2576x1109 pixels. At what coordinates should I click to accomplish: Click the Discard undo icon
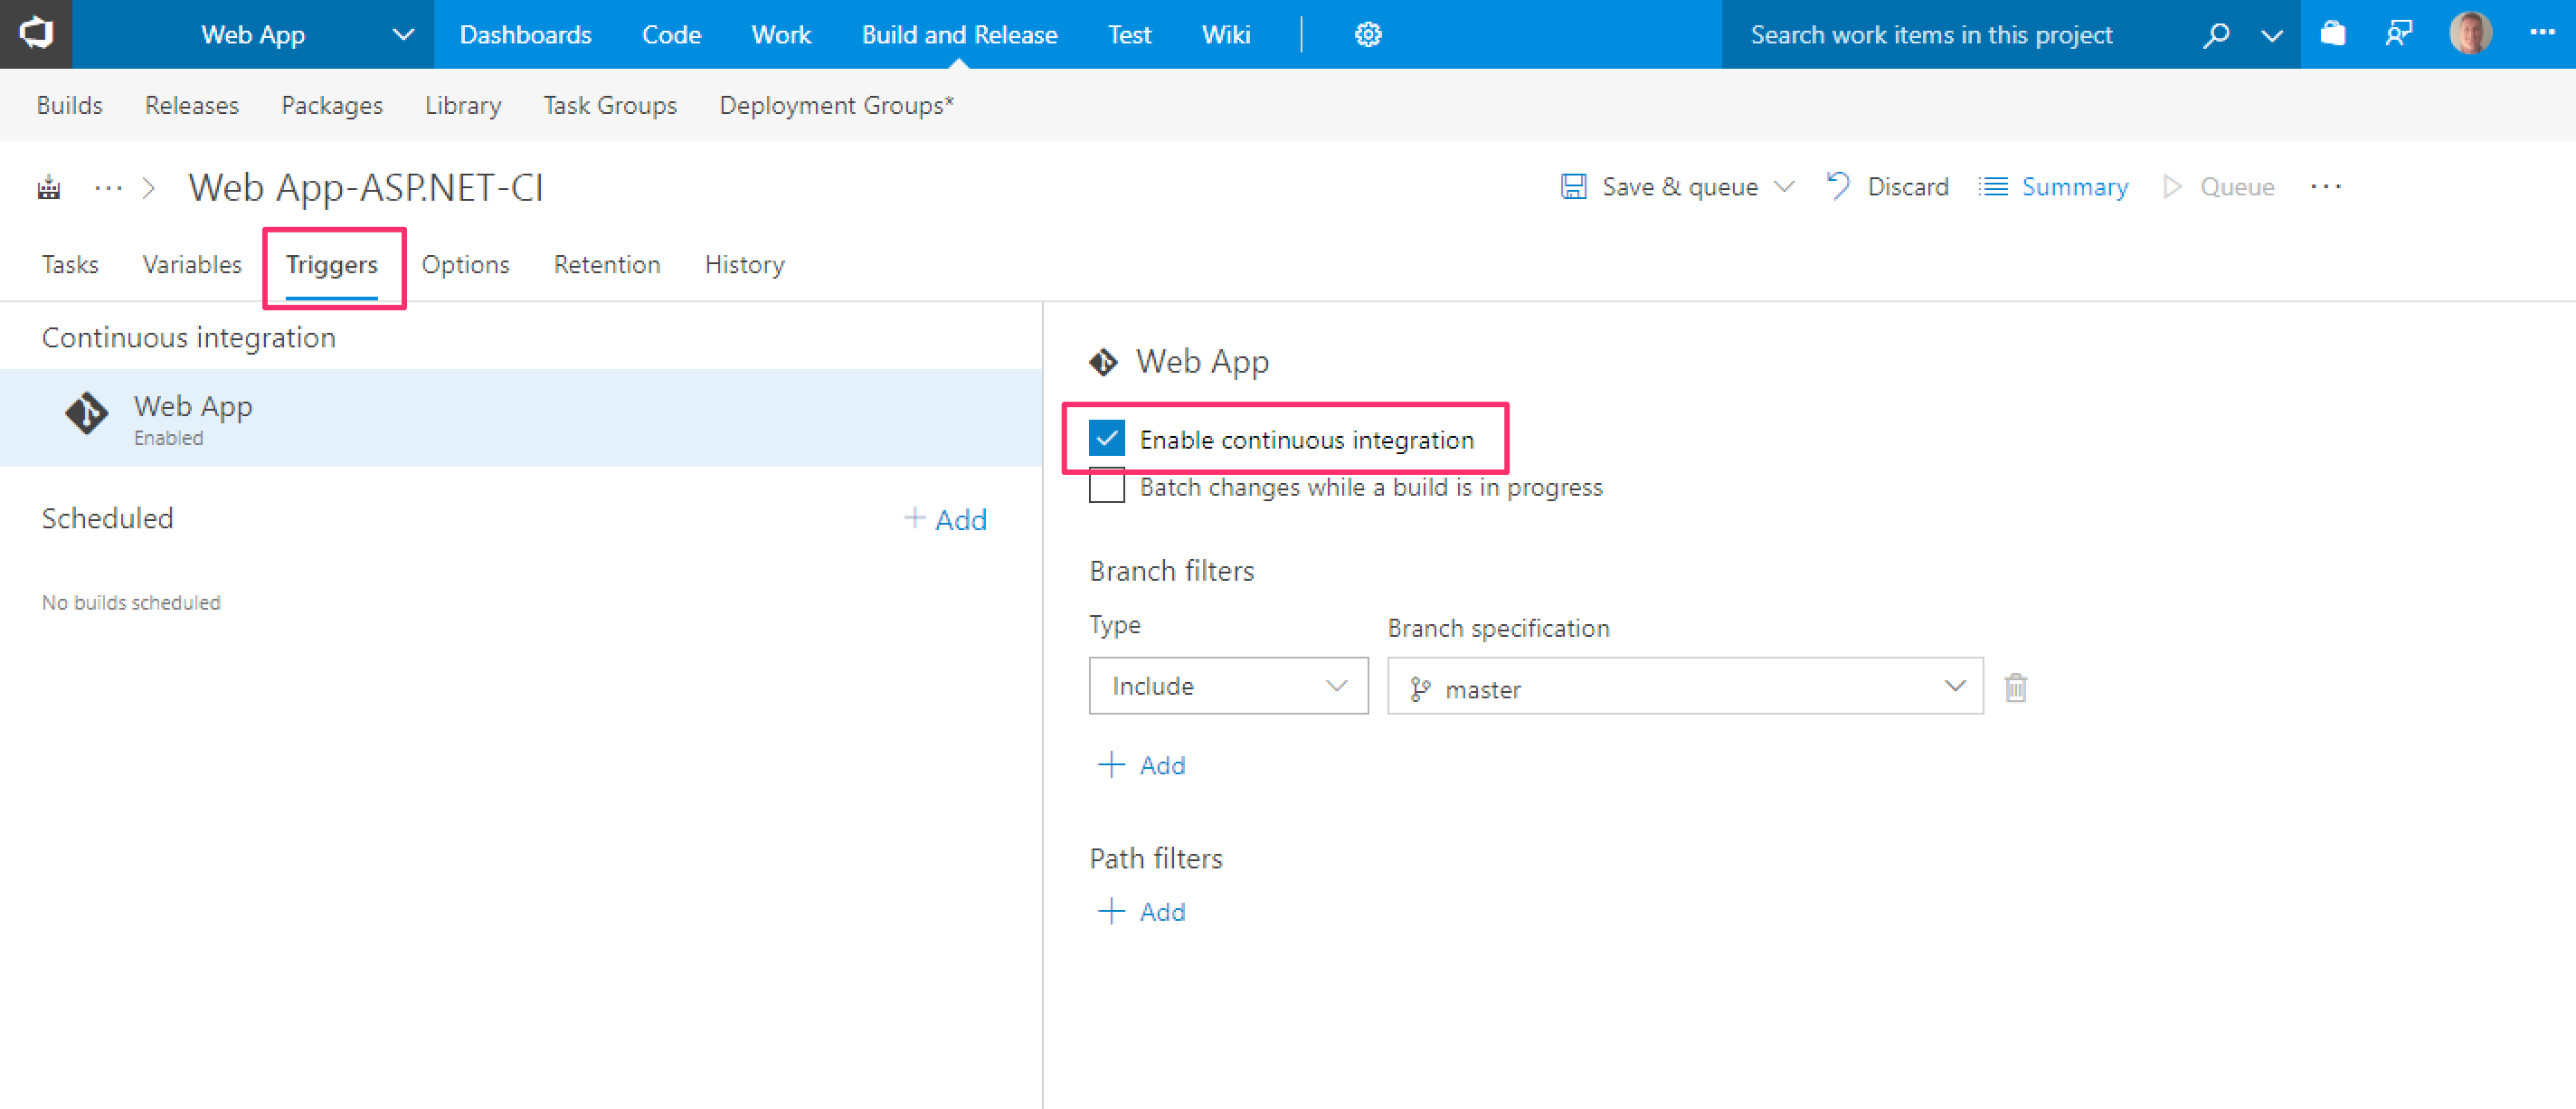1837,186
